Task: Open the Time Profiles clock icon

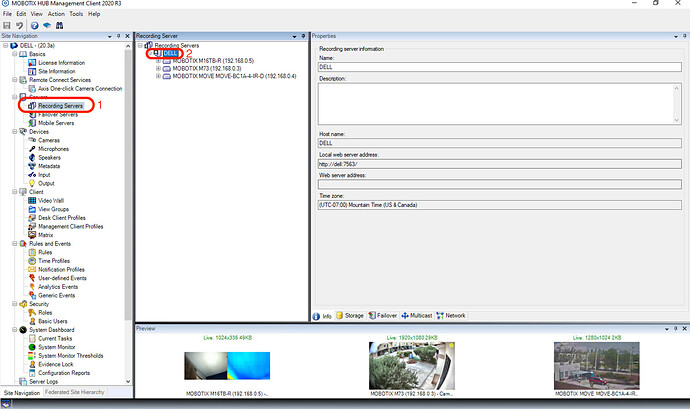Action: click(32, 261)
